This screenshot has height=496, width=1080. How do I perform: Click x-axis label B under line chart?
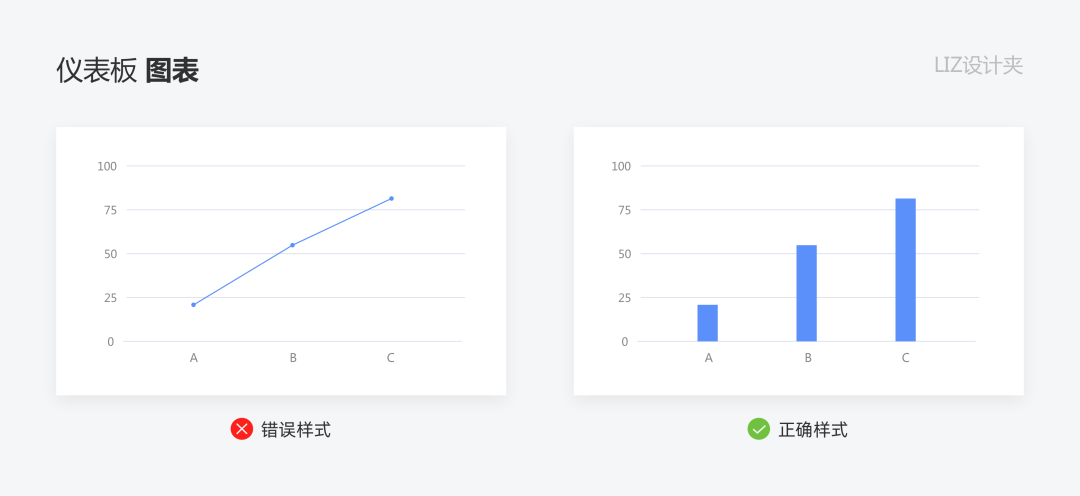[293, 358]
